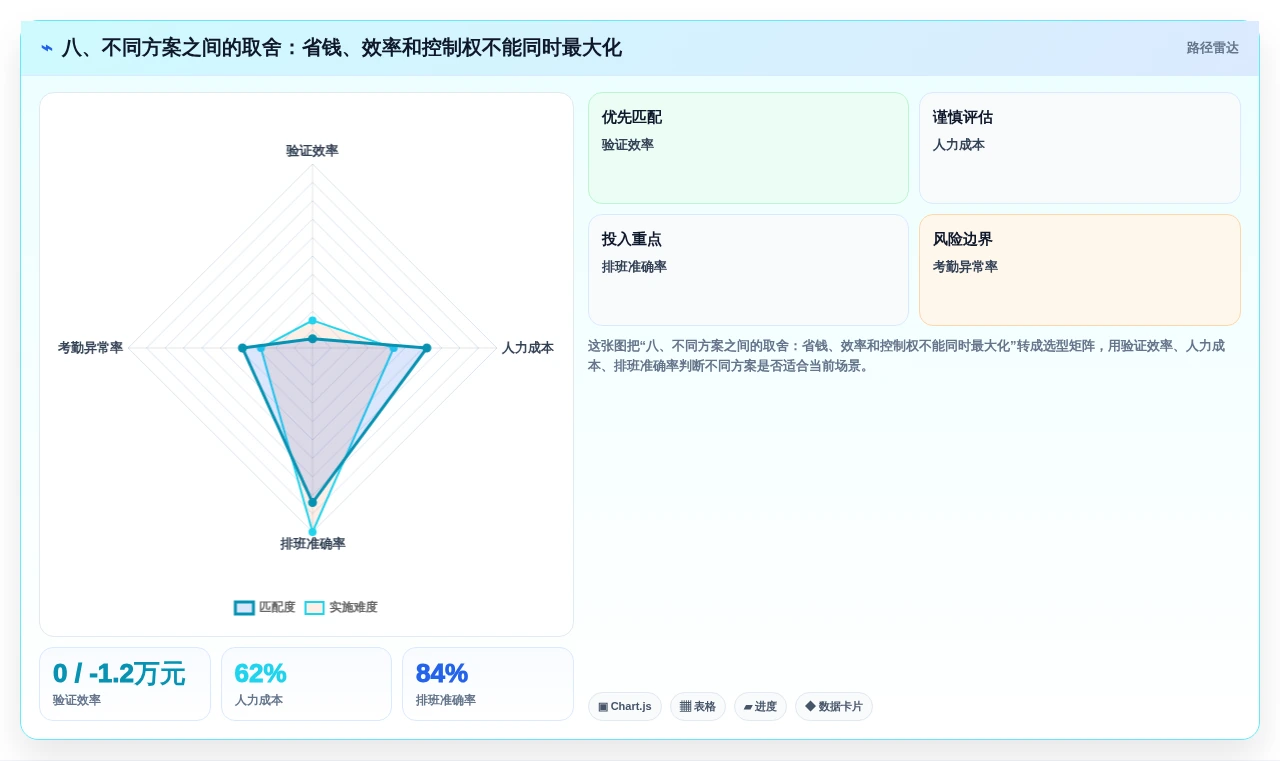
Task: Toggle the 匹配度 legend swatch
Action: (x=244, y=608)
